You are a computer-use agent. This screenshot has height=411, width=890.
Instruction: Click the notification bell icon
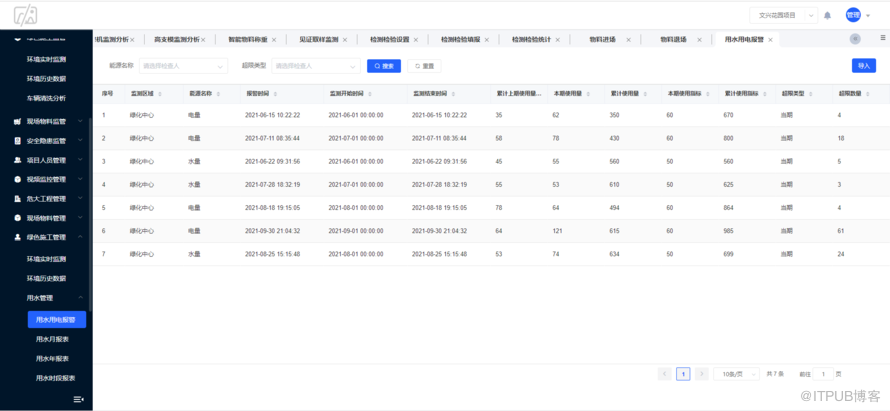point(827,15)
